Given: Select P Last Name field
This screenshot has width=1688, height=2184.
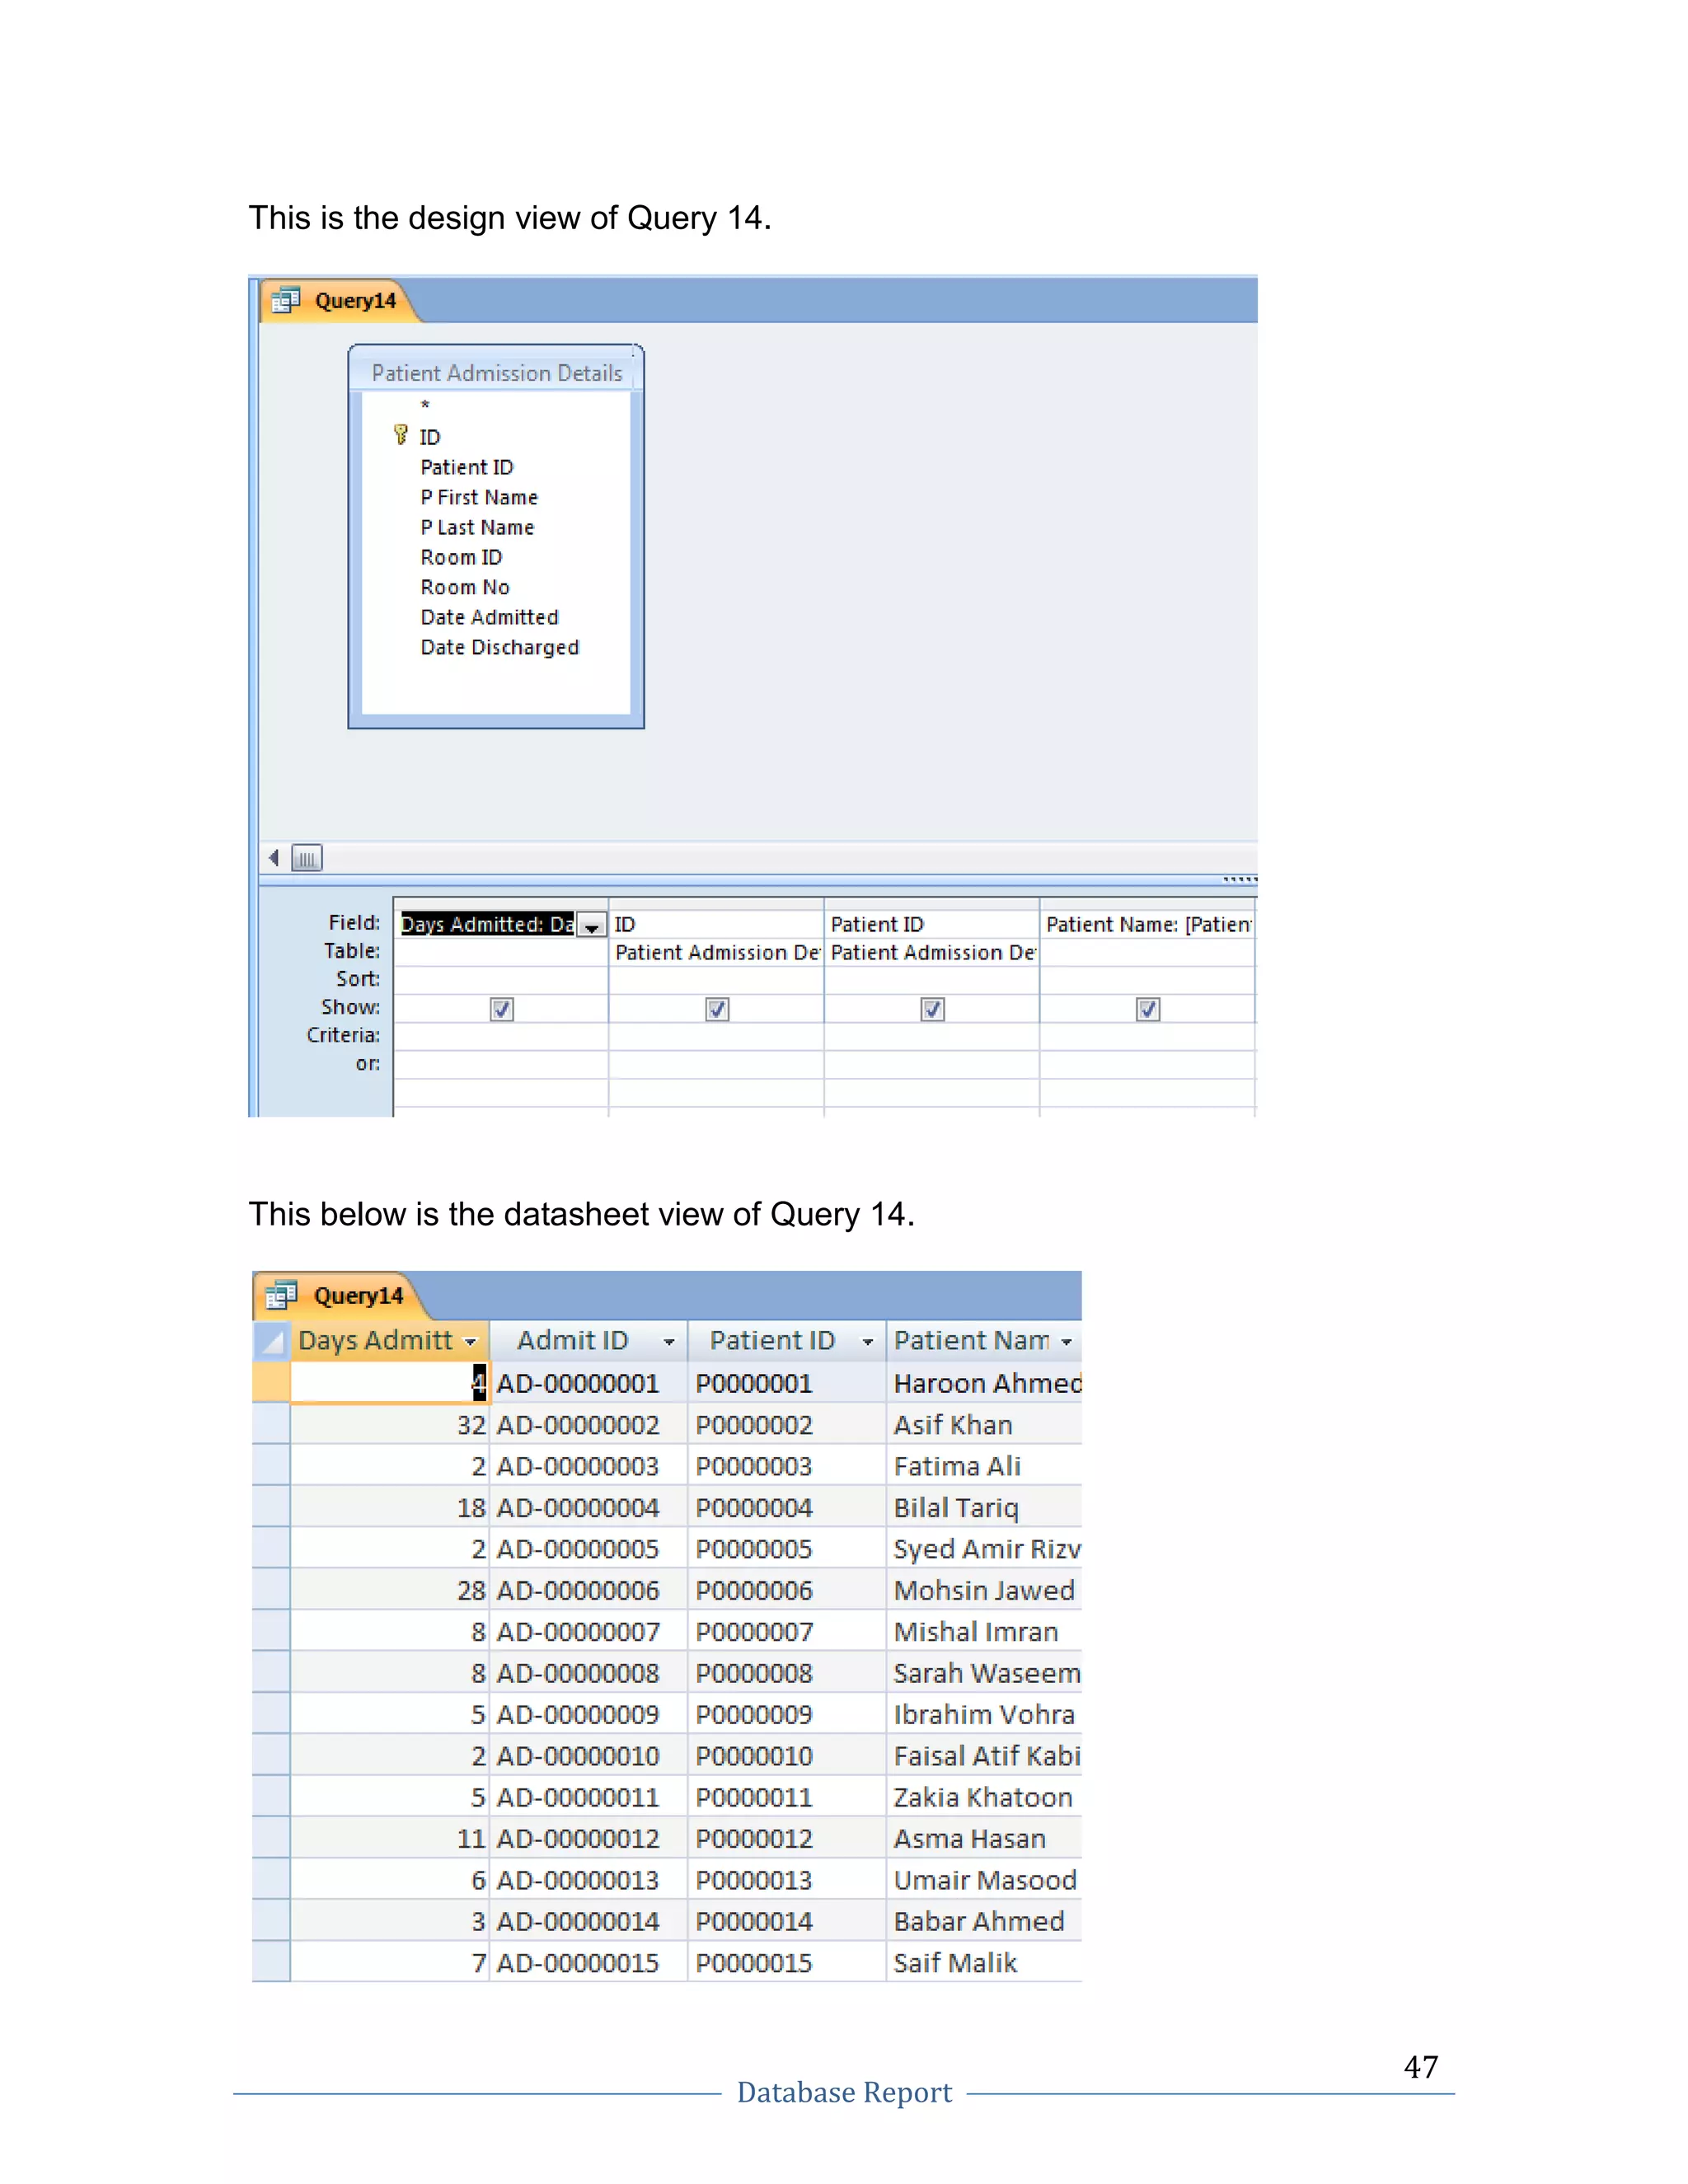Looking at the screenshot, I should (x=477, y=527).
